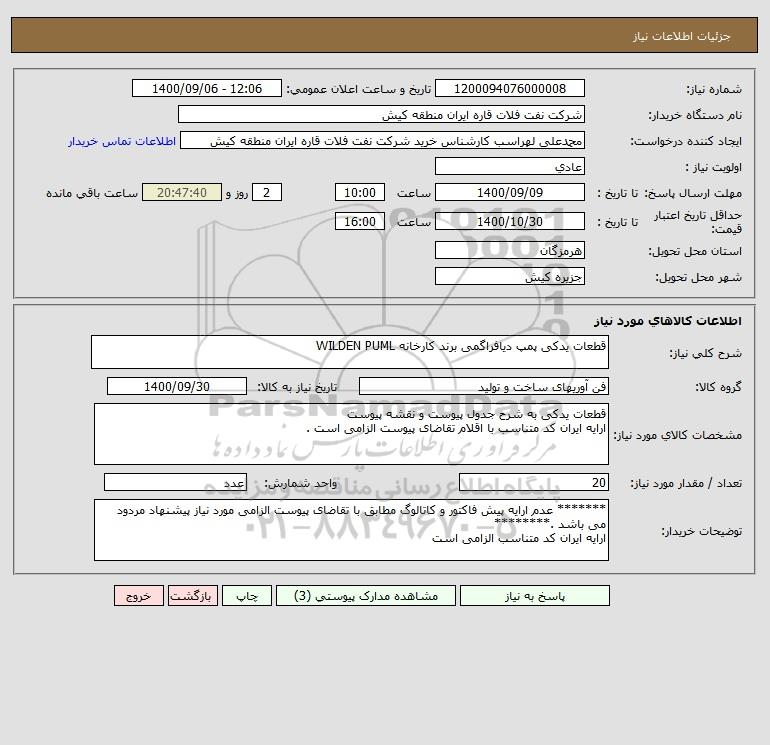Click the تاریخ نیاز به کالا field 1400/09/30

[177, 386]
